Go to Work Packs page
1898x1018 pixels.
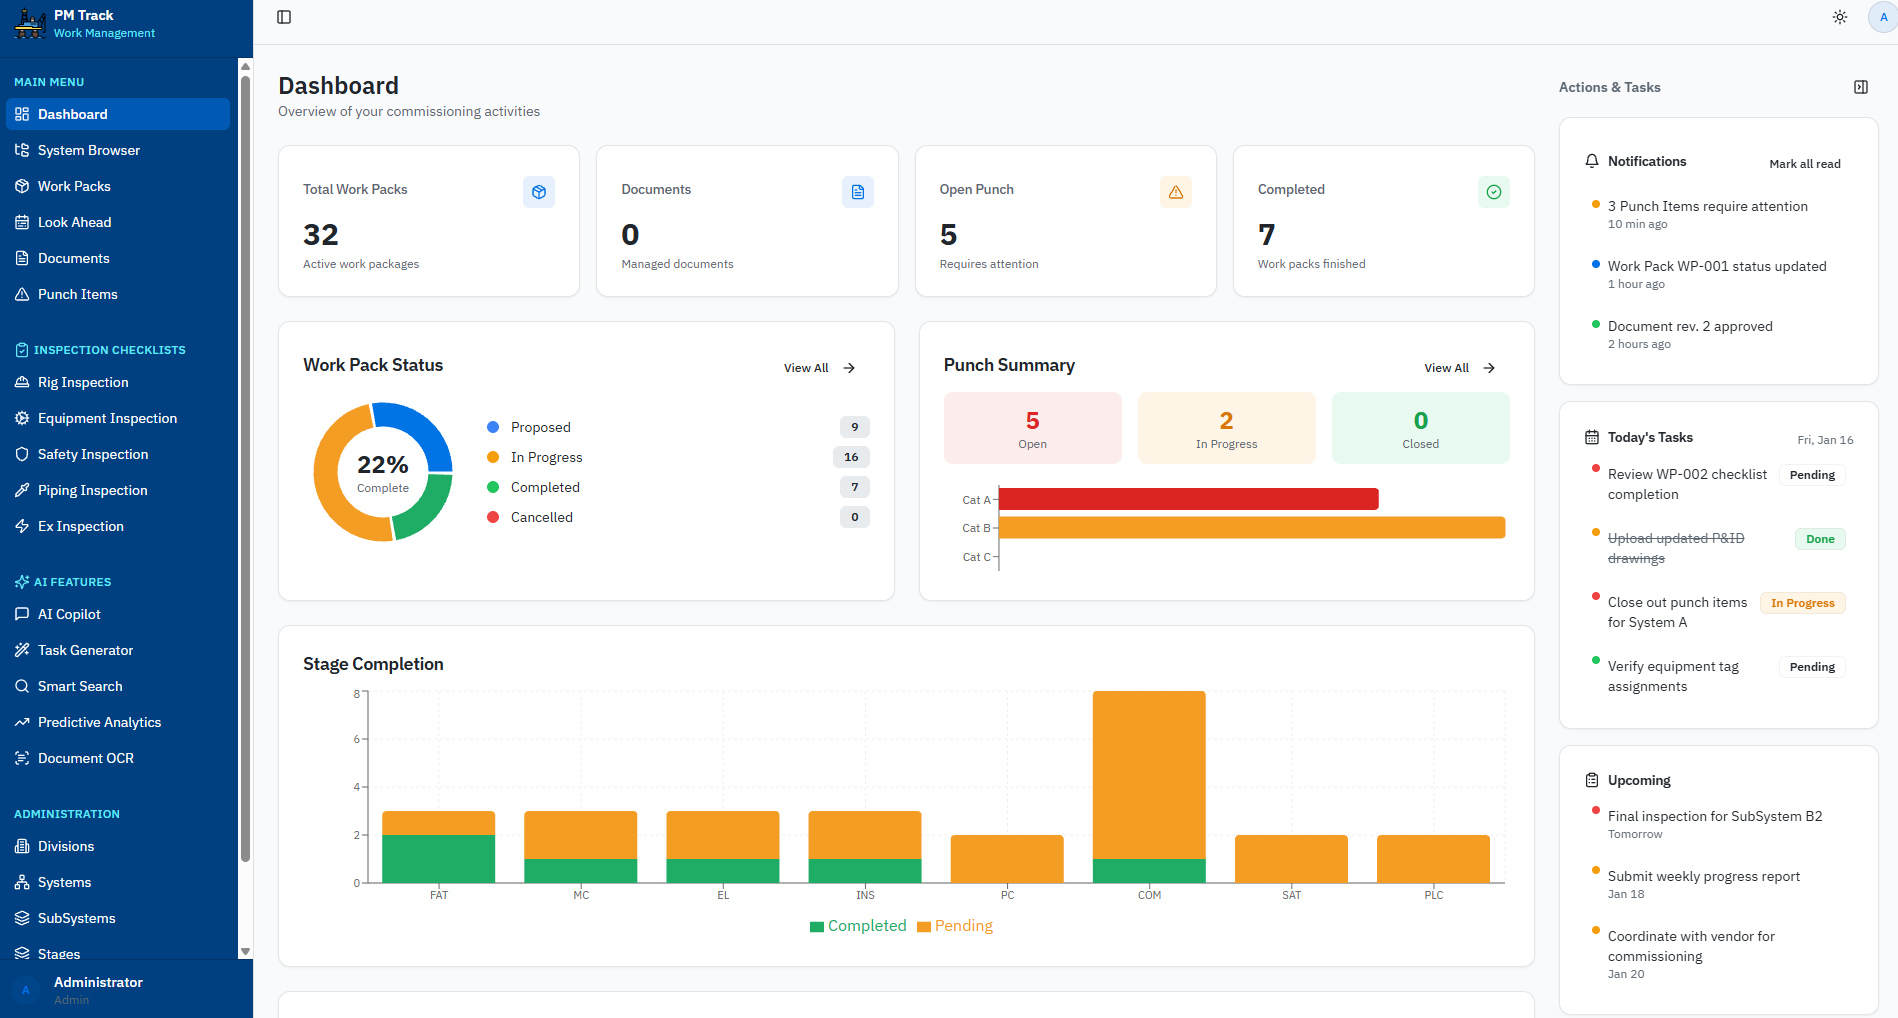click(x=118, y=186)
